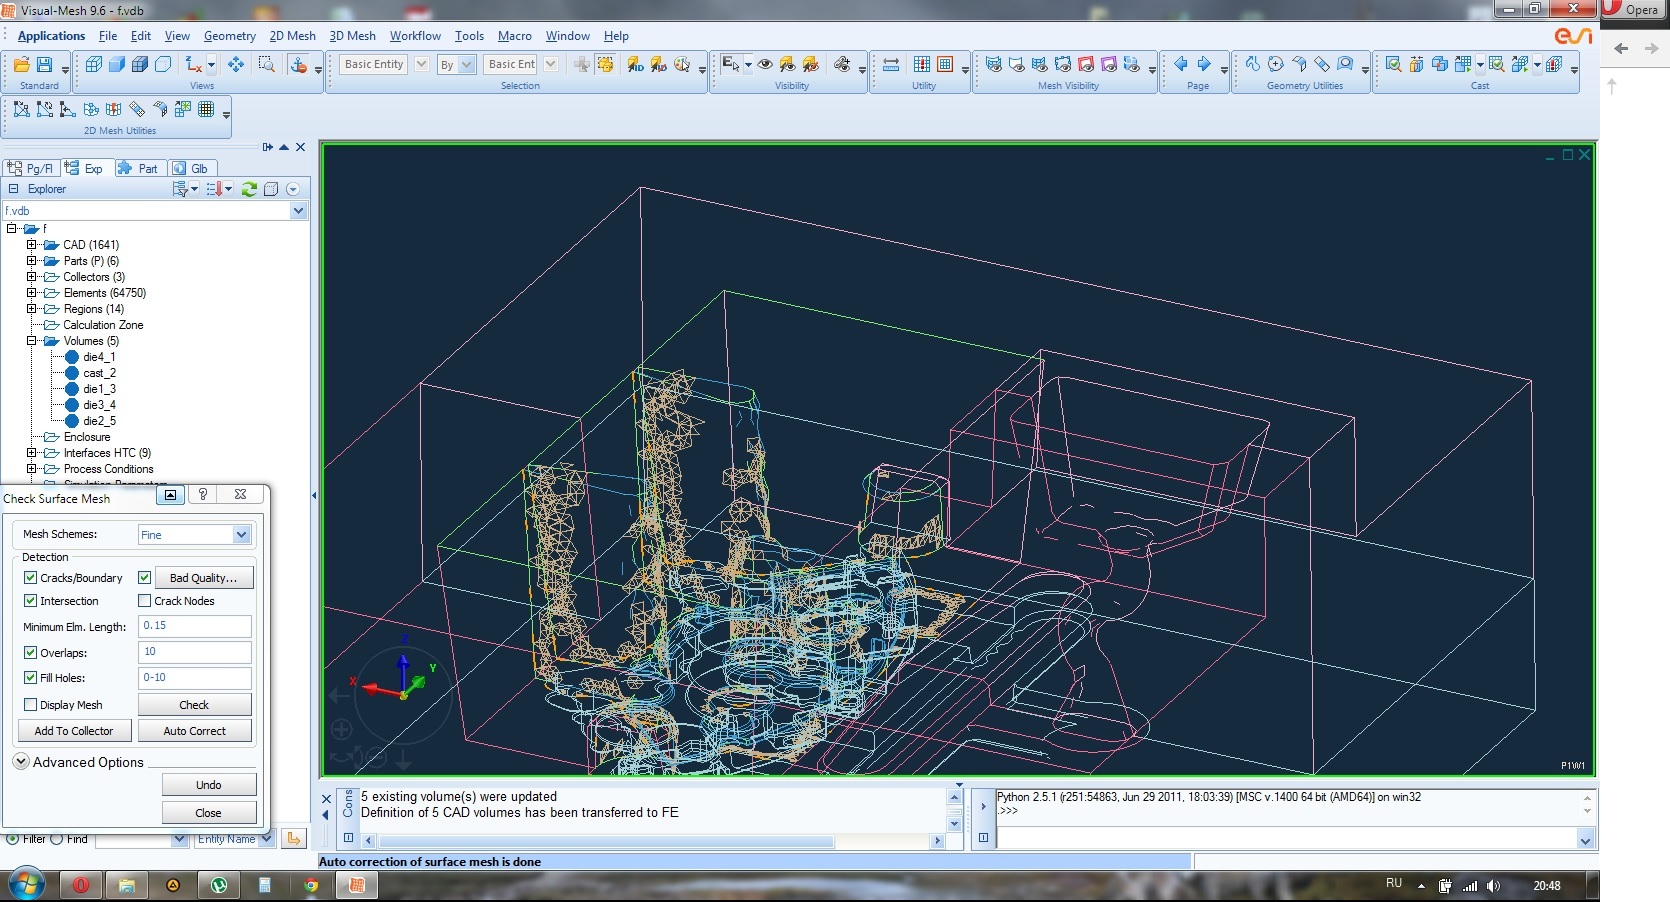Open the Macro menu
Image resolution: width=1670 pixels, height=902 pixels.
[515, 36]
